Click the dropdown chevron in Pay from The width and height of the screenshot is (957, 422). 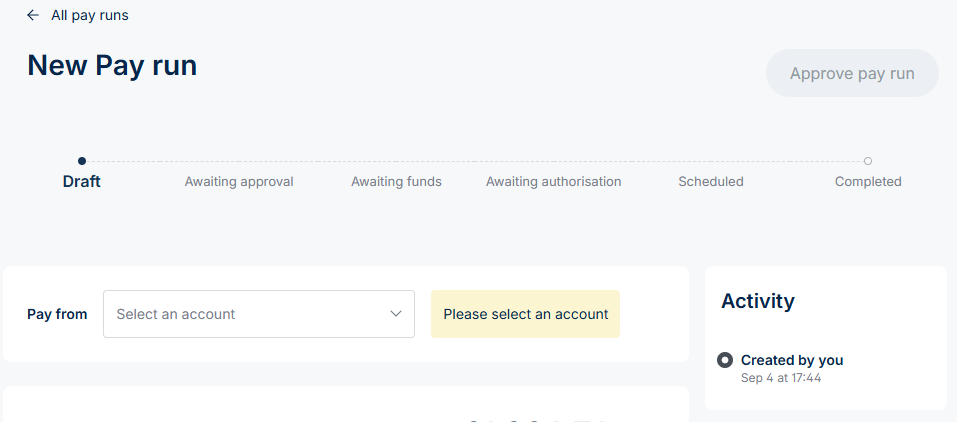(395, 314)
